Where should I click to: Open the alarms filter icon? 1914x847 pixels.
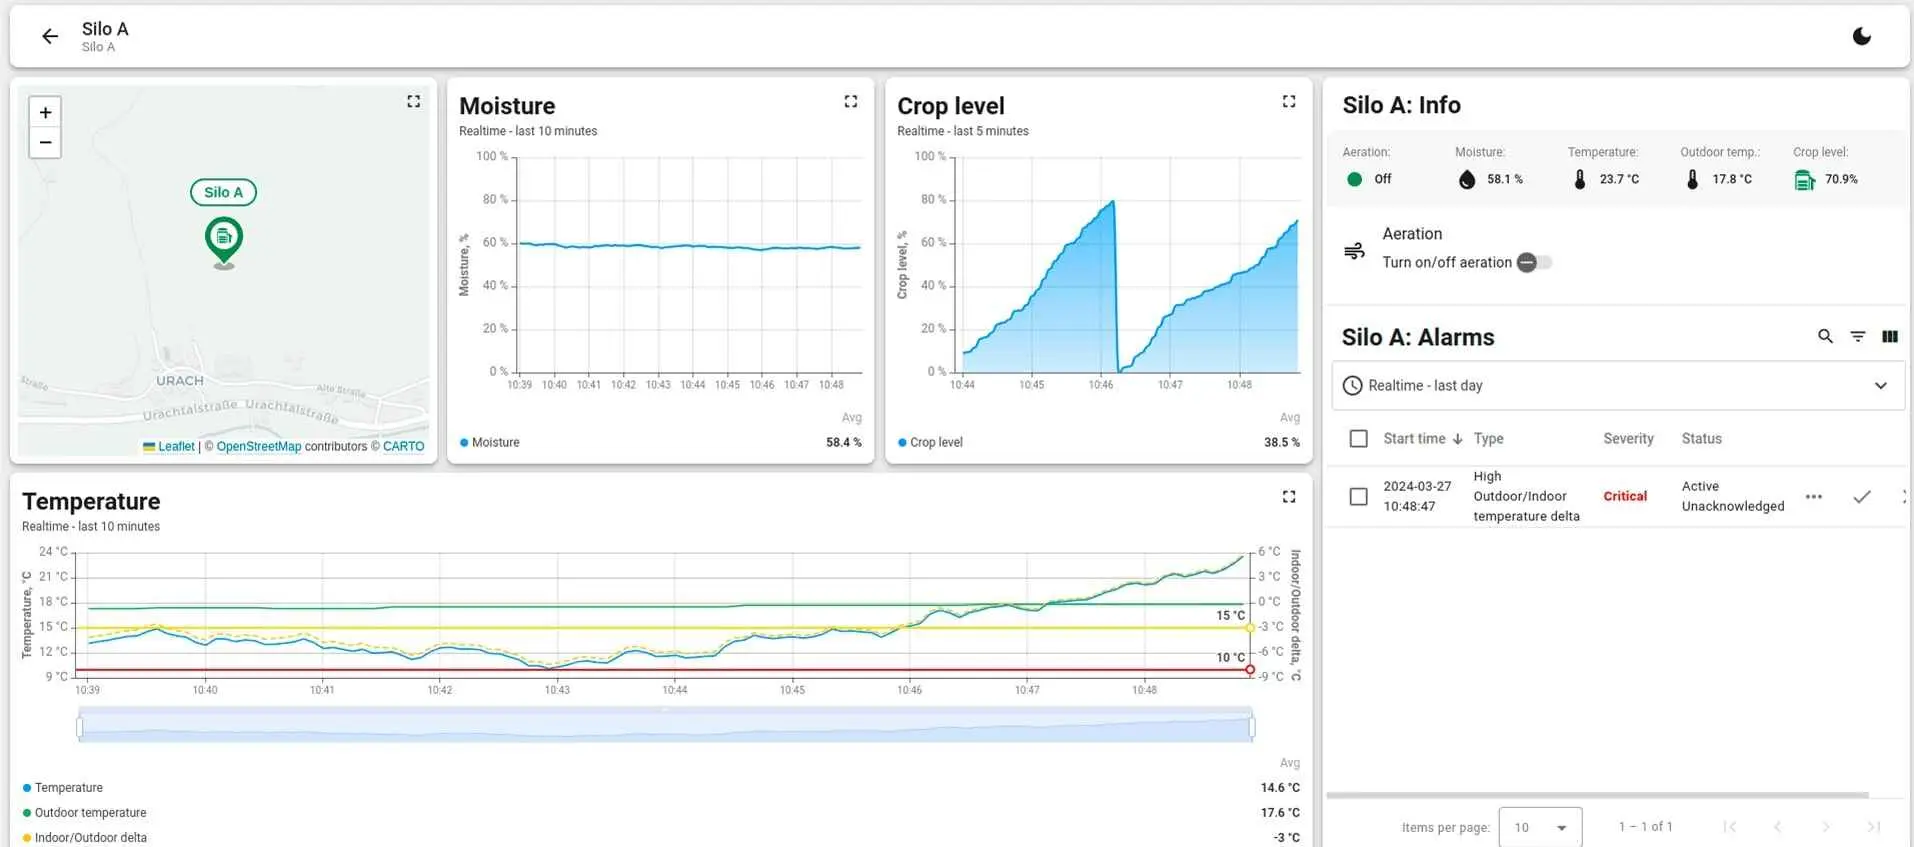[1857, 337]
